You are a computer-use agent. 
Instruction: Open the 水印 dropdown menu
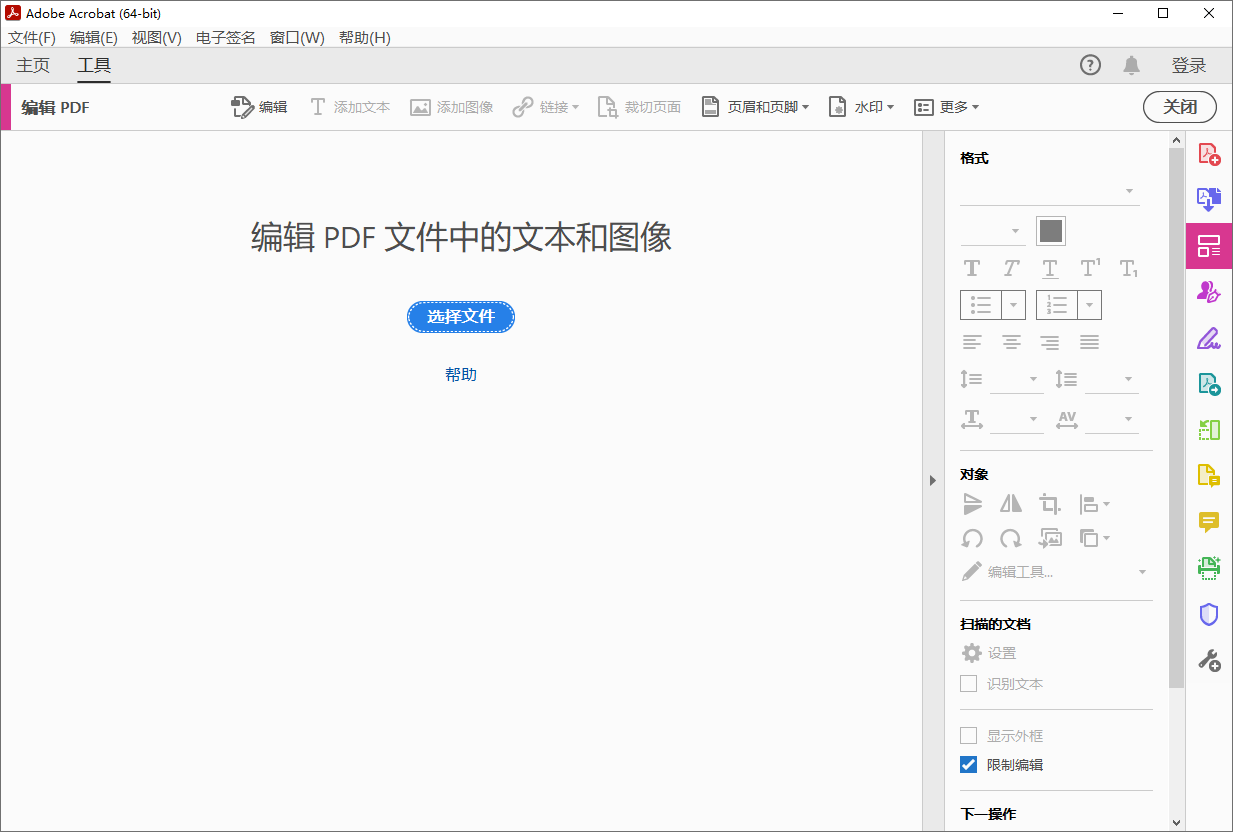pos(861,106)
